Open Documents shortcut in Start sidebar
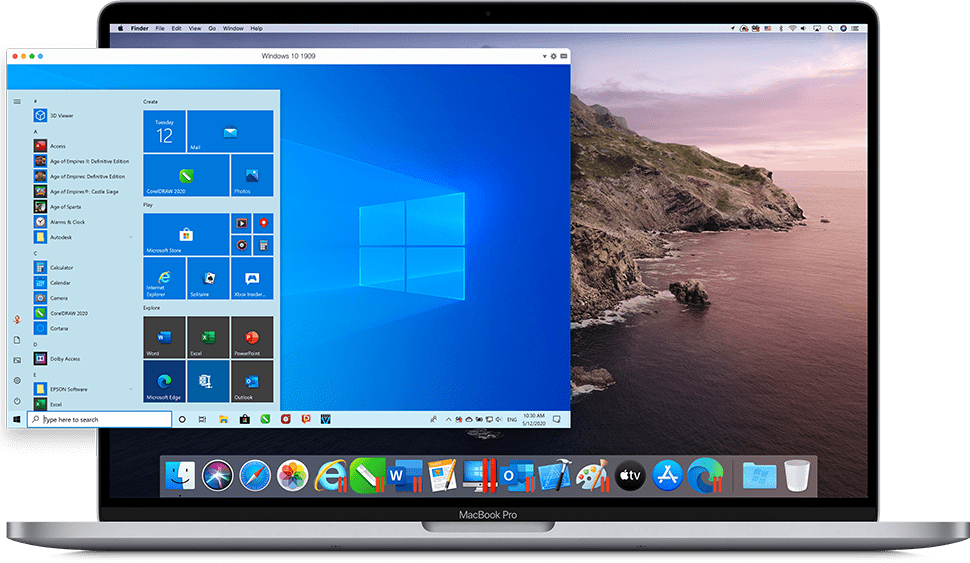 point(17,340)
